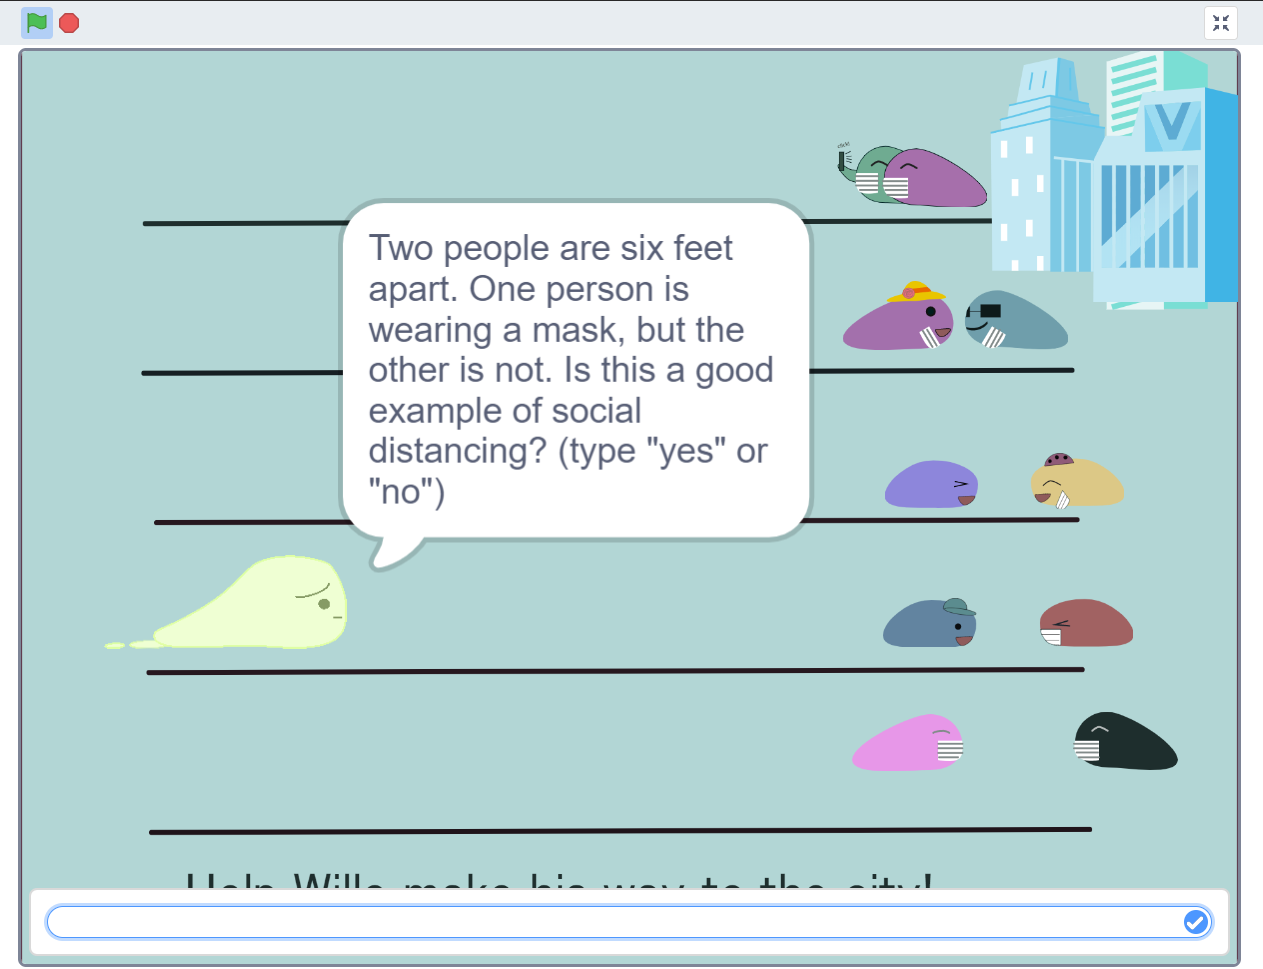The image size is (1263, 969).
Task: Click the blue slug with green cap
Action: (930, 623)
